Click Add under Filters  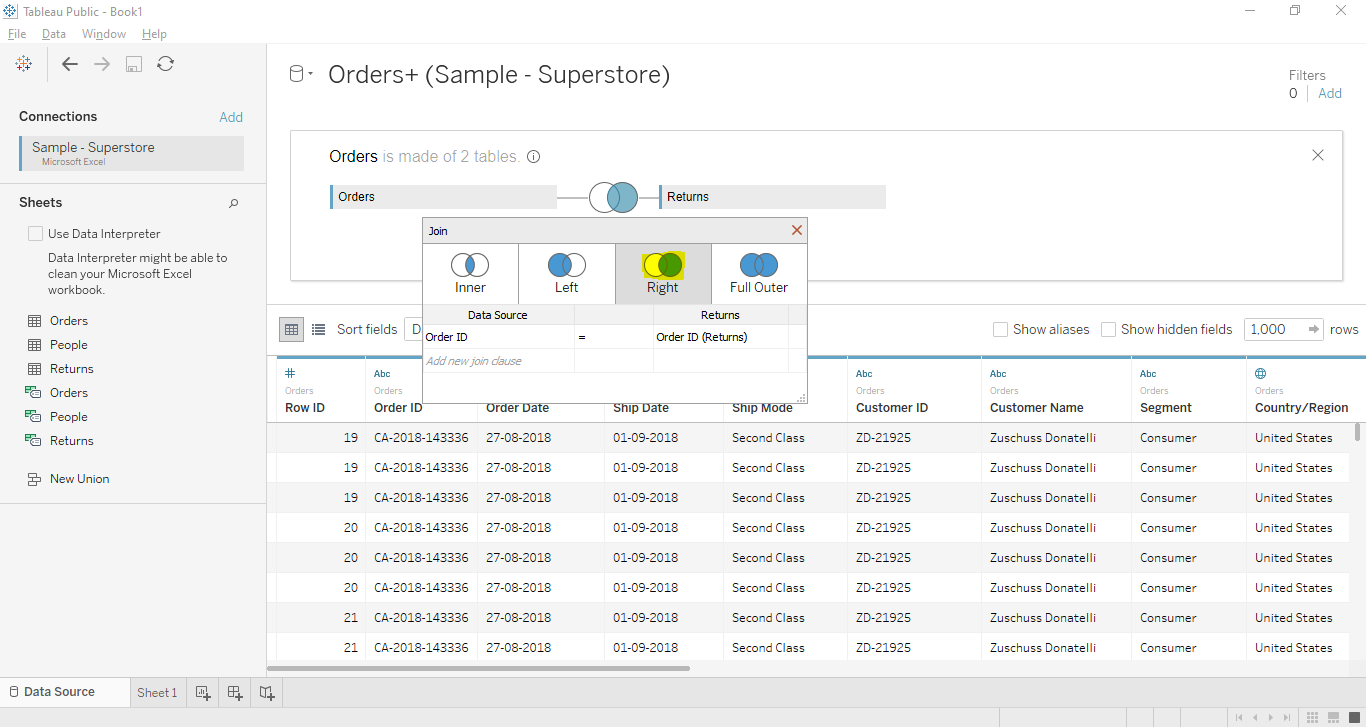click(x=1330, y=93)
